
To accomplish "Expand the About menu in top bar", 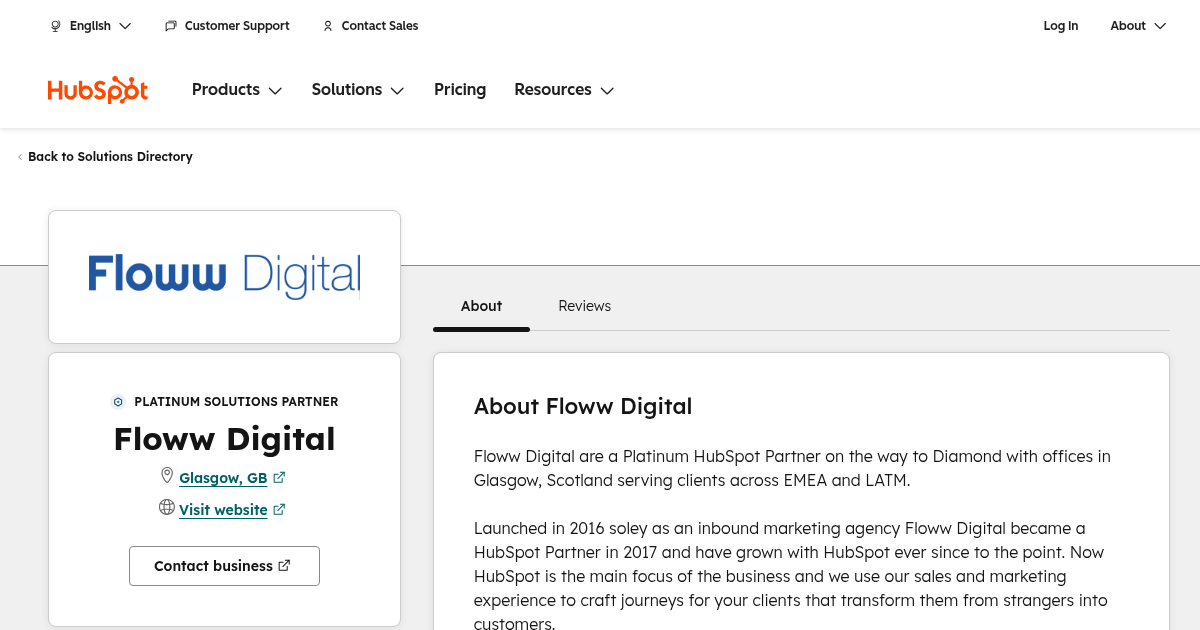I will (1138, 26).
